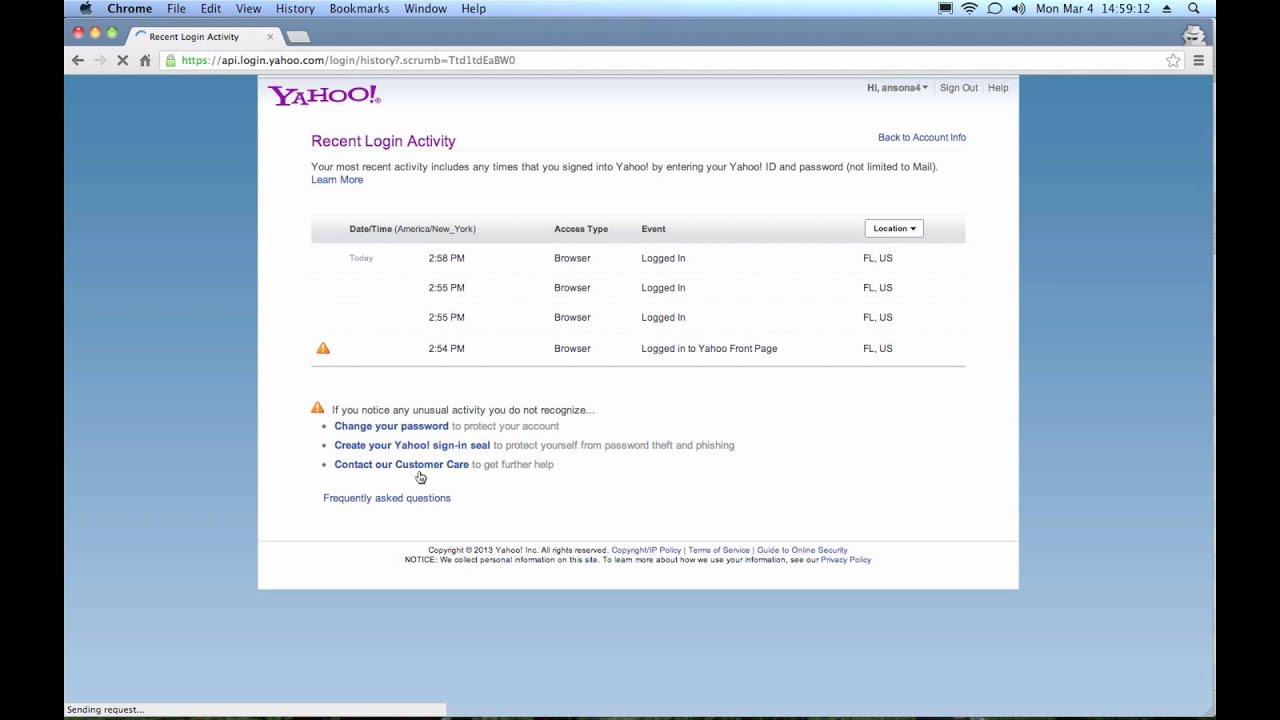
Task: Click Contact our Customer Care link
Action: [401, 464]
